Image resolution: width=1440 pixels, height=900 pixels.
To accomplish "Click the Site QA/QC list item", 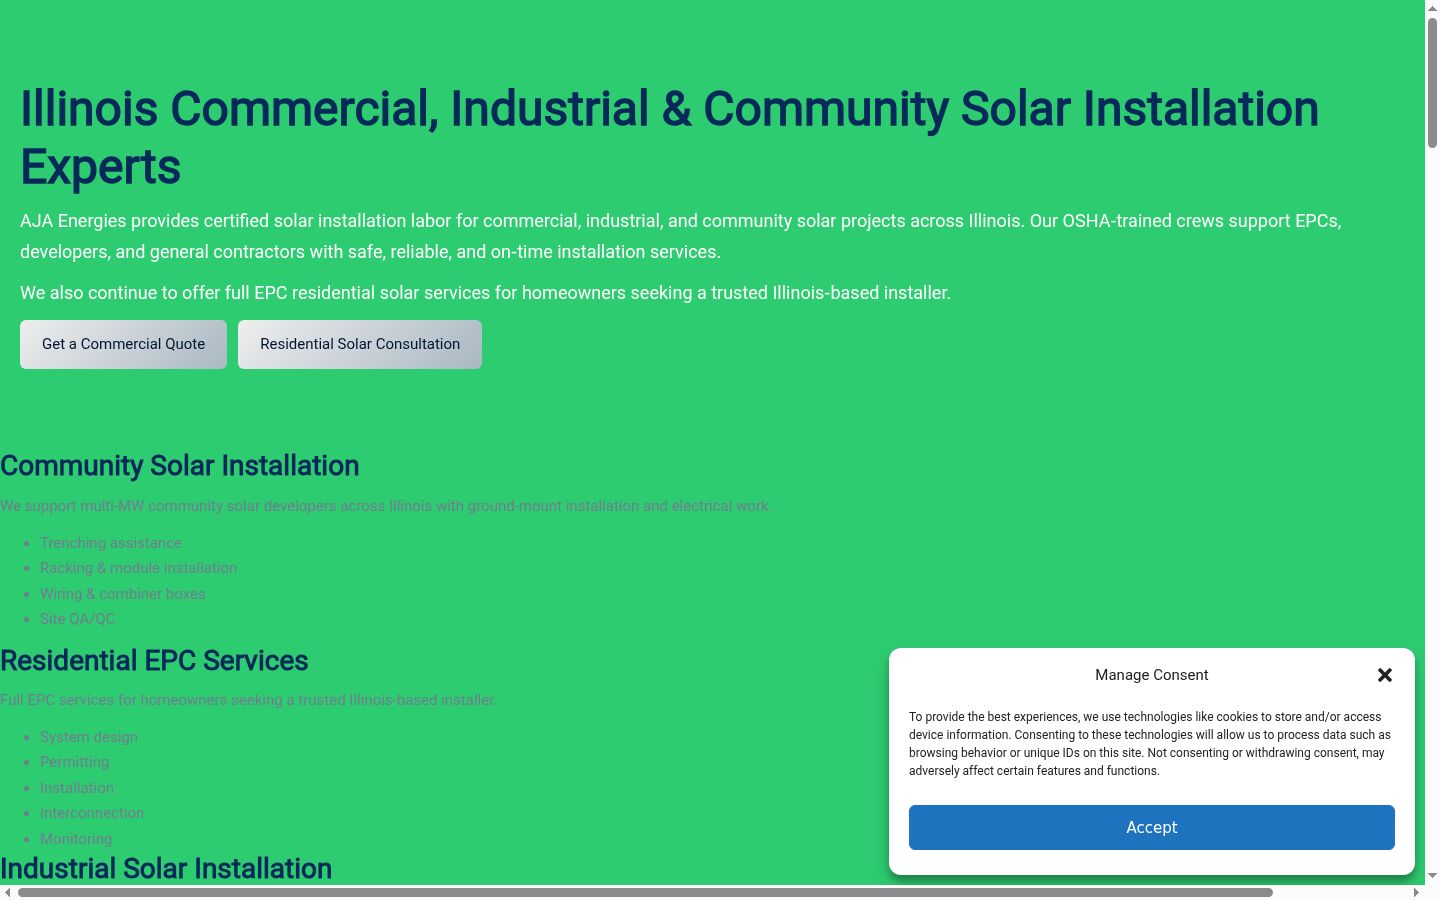I will [77, 619].
